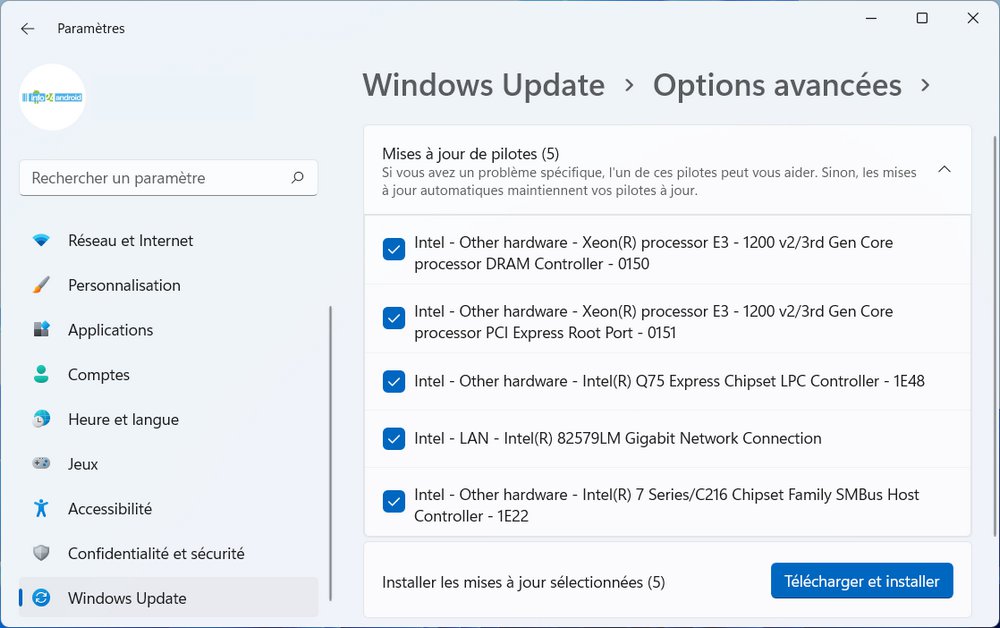Click the Installer les mises à jour sélectionnées (5) text

(x=524, y=582)
